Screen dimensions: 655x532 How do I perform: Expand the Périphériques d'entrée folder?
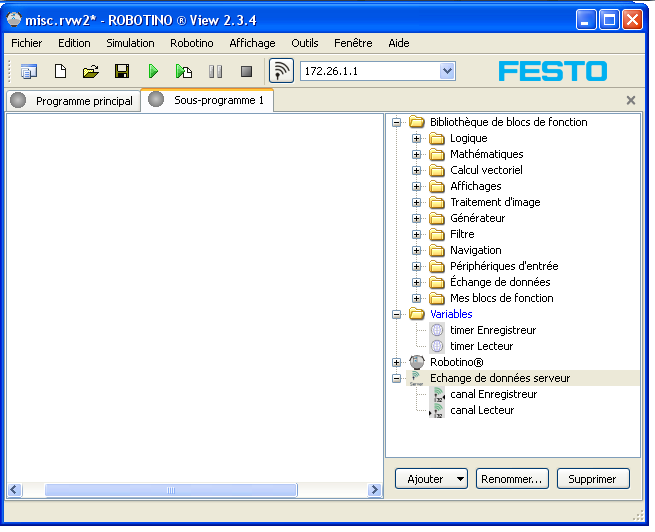pos(416,266)
